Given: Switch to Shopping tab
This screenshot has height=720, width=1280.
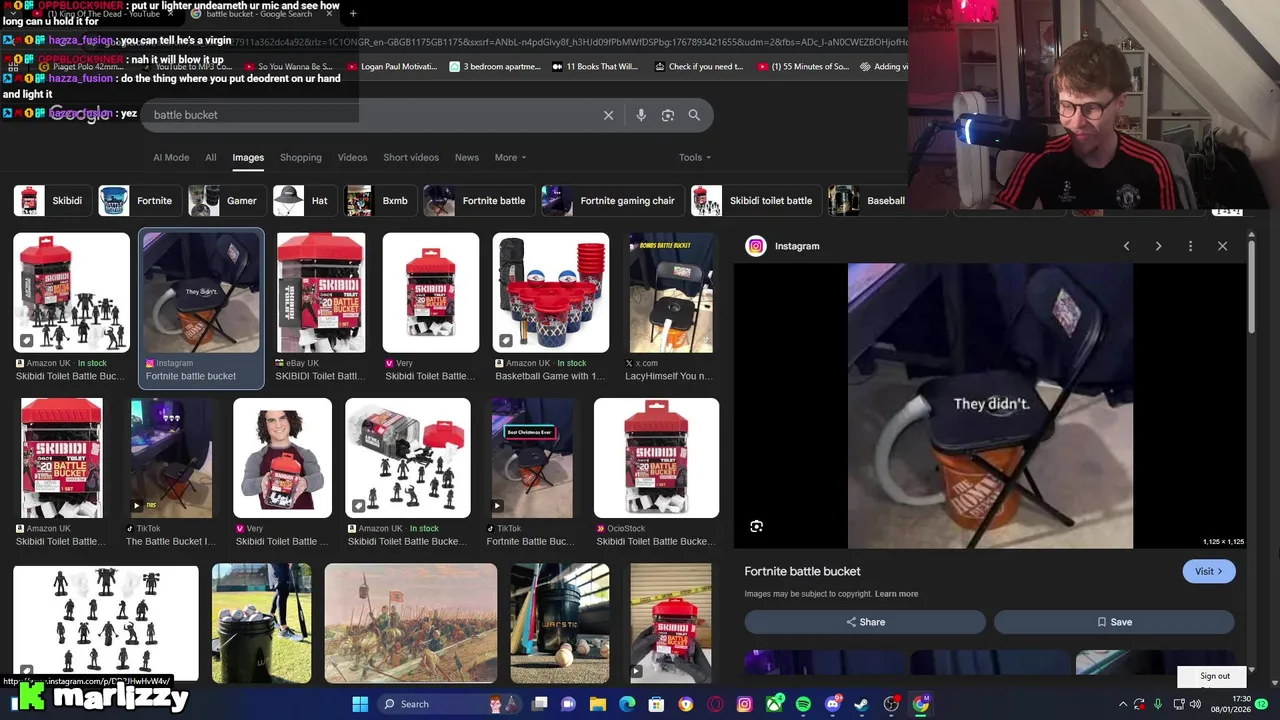Looking at the screenshot, I should click(x=301, y=157).
